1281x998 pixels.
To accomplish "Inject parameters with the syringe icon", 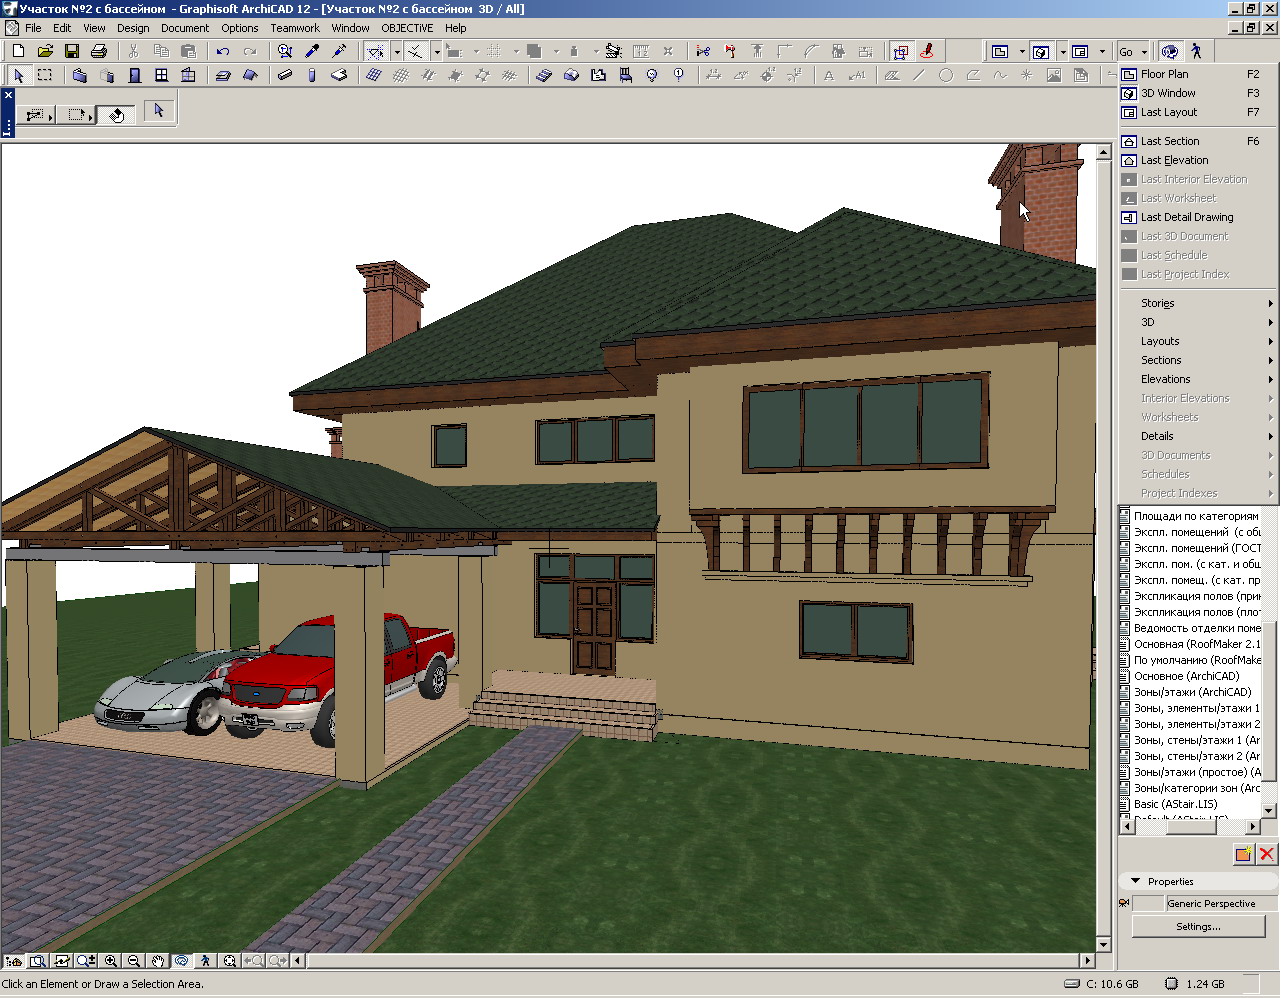I will pos(339,51).
